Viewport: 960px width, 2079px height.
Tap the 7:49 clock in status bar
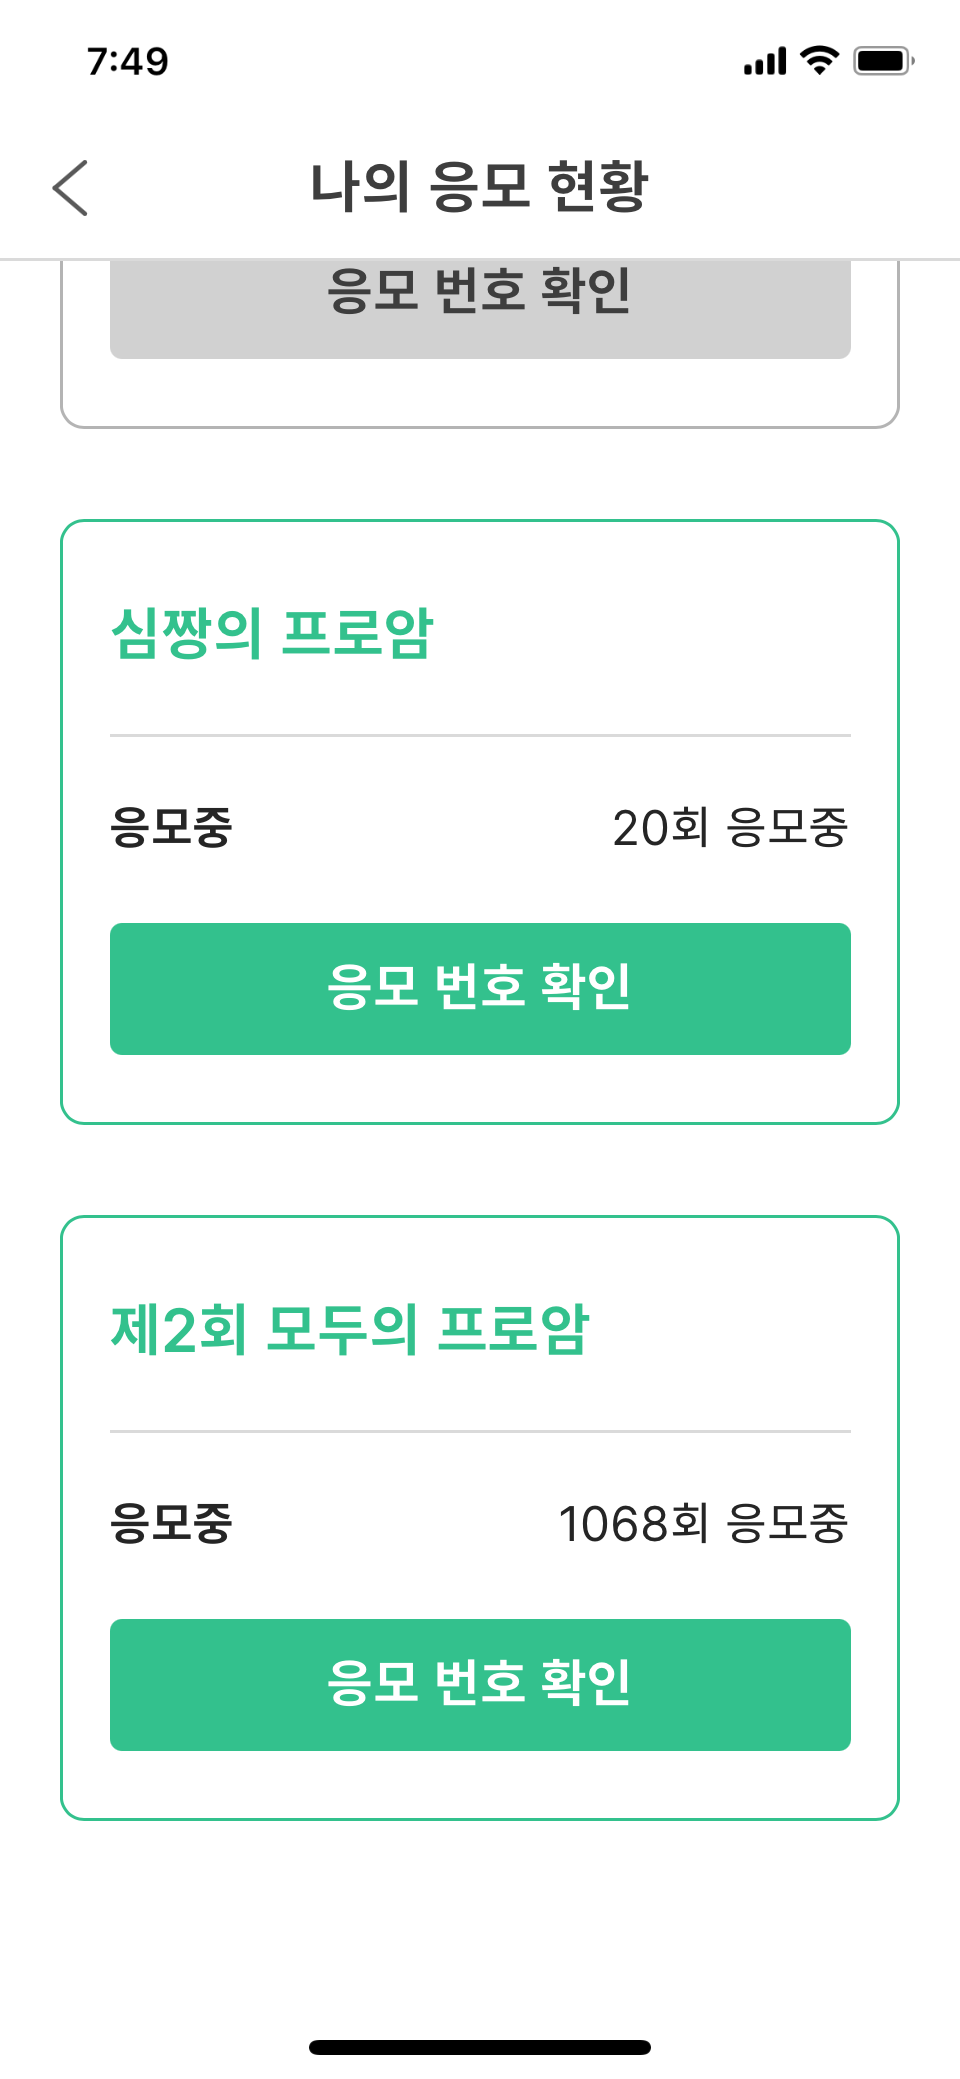[128, 62]
